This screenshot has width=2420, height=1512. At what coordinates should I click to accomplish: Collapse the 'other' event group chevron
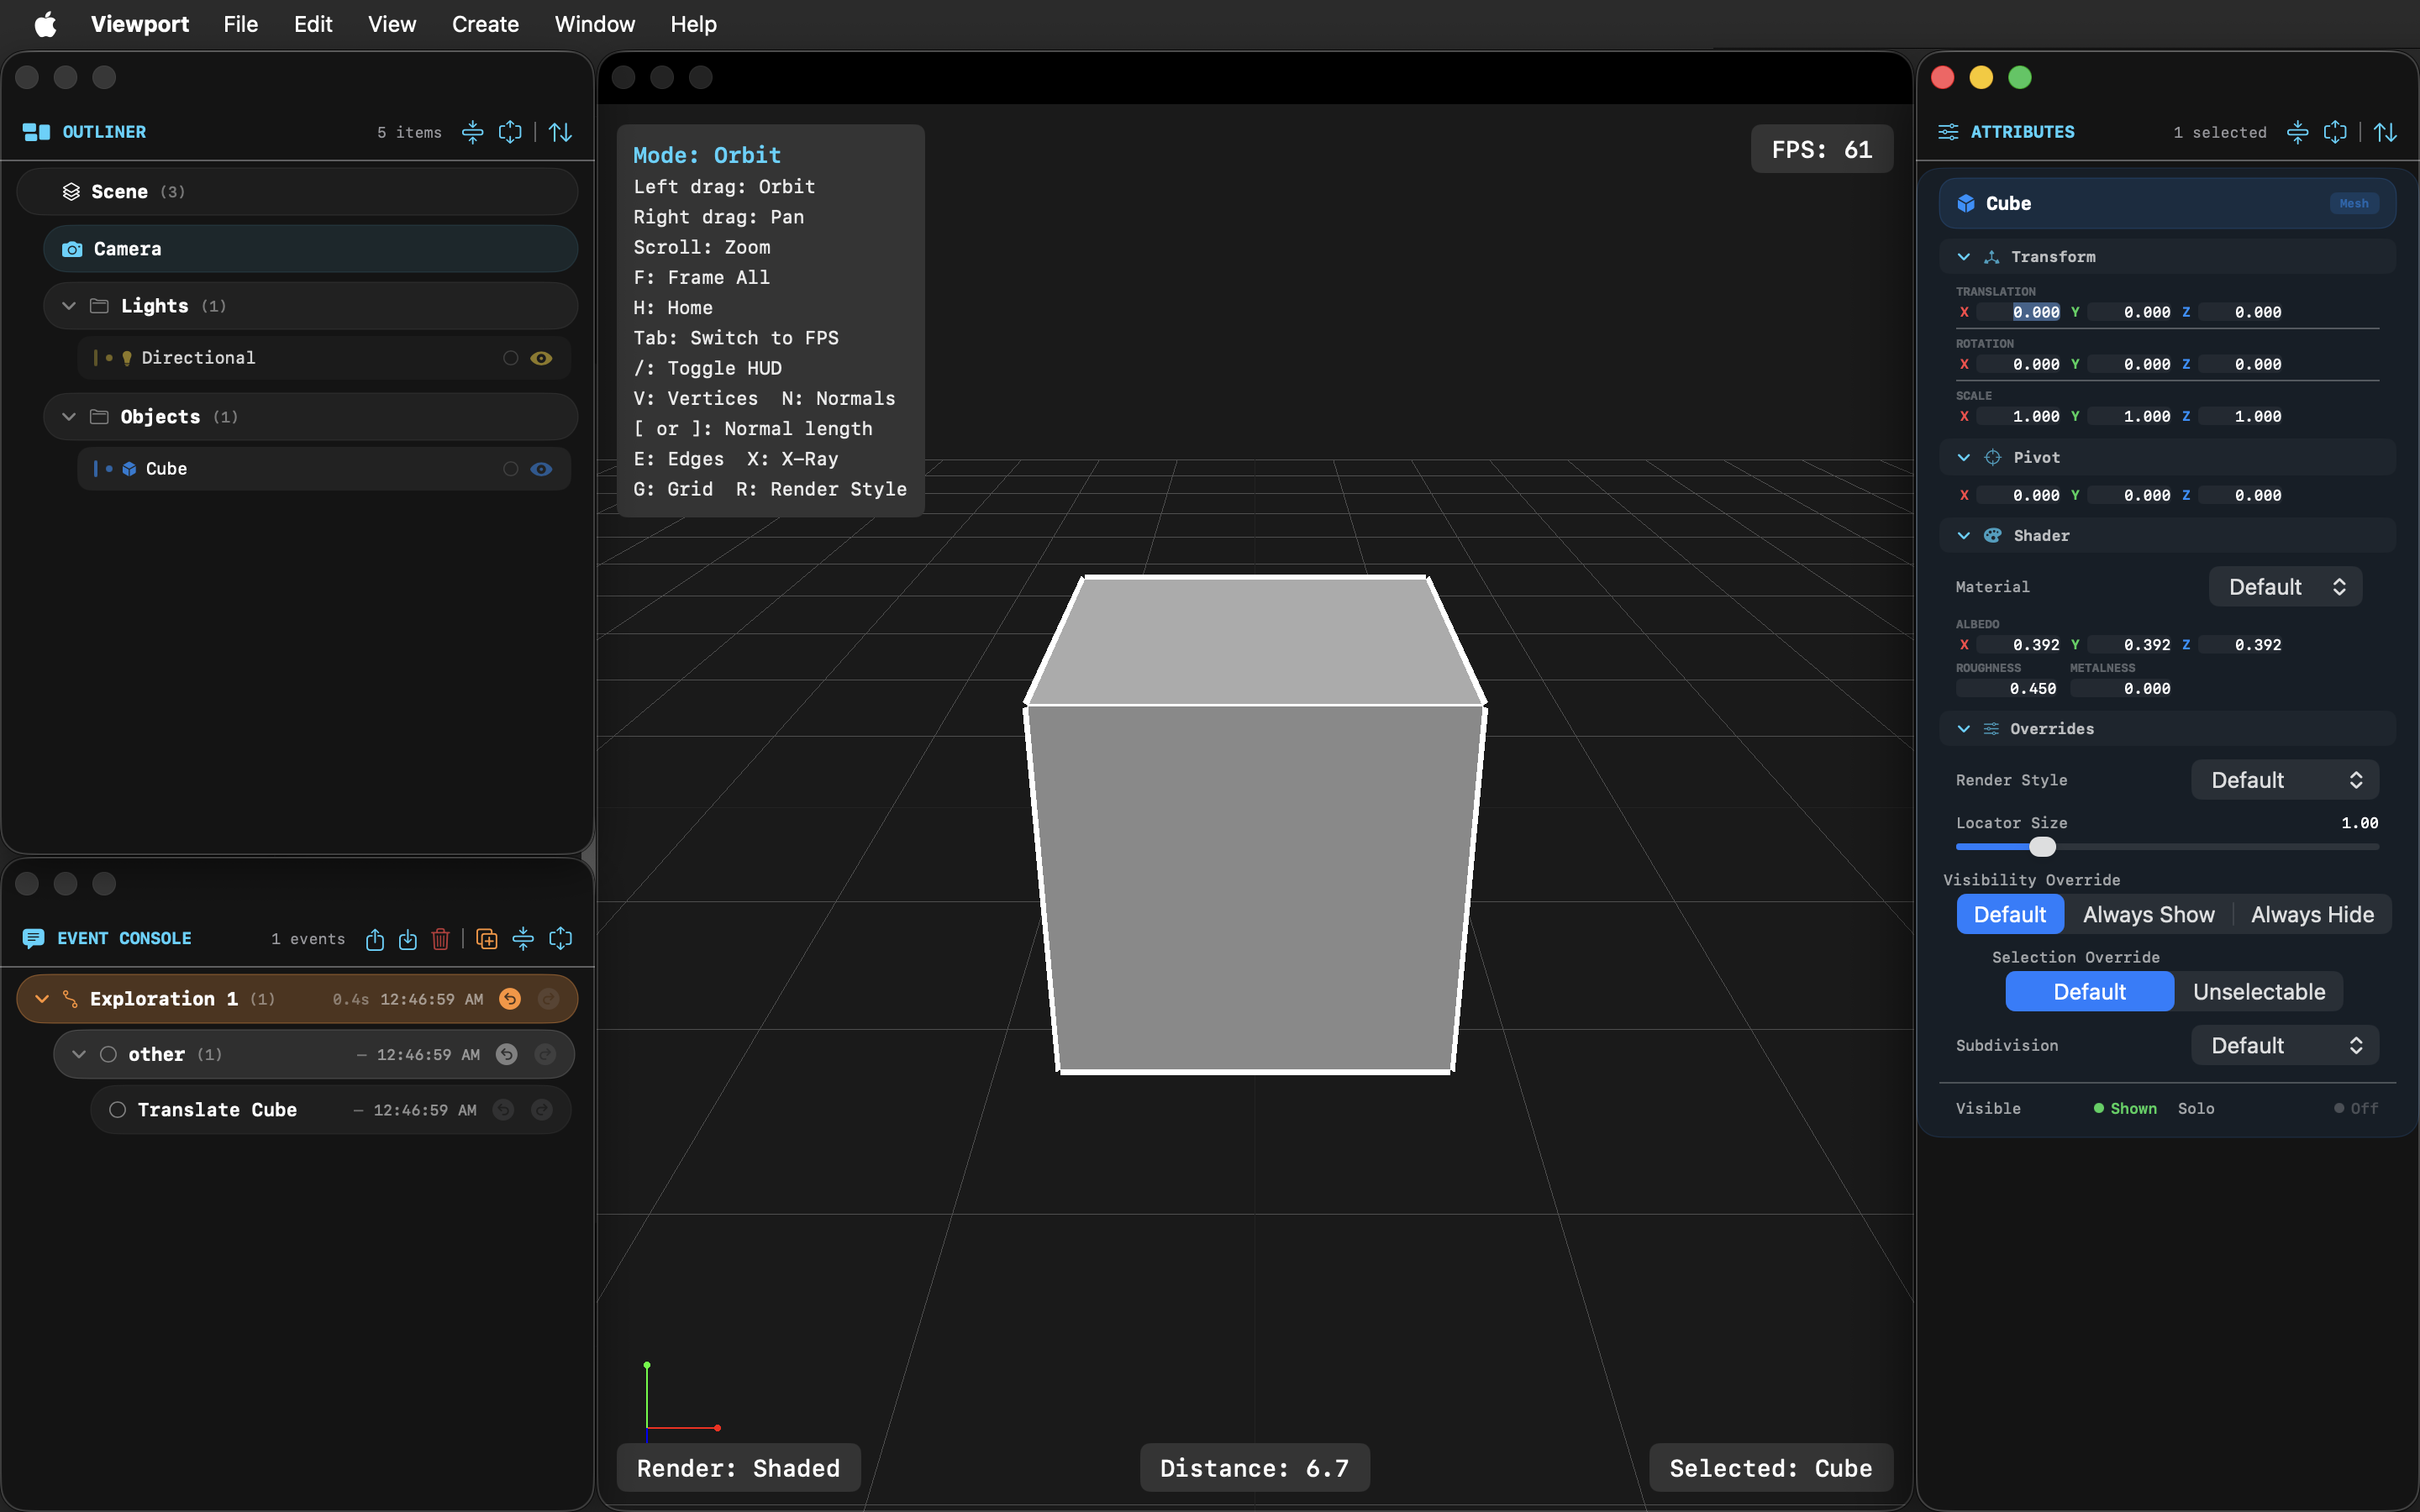[x=79, y=1054]
